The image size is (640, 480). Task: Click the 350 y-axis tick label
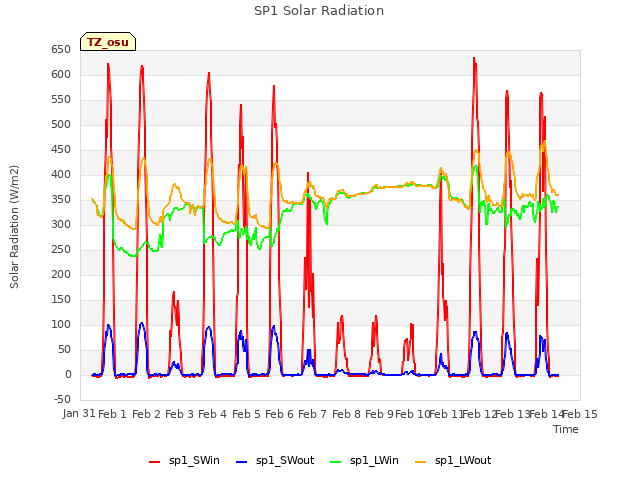coord(61,199)
